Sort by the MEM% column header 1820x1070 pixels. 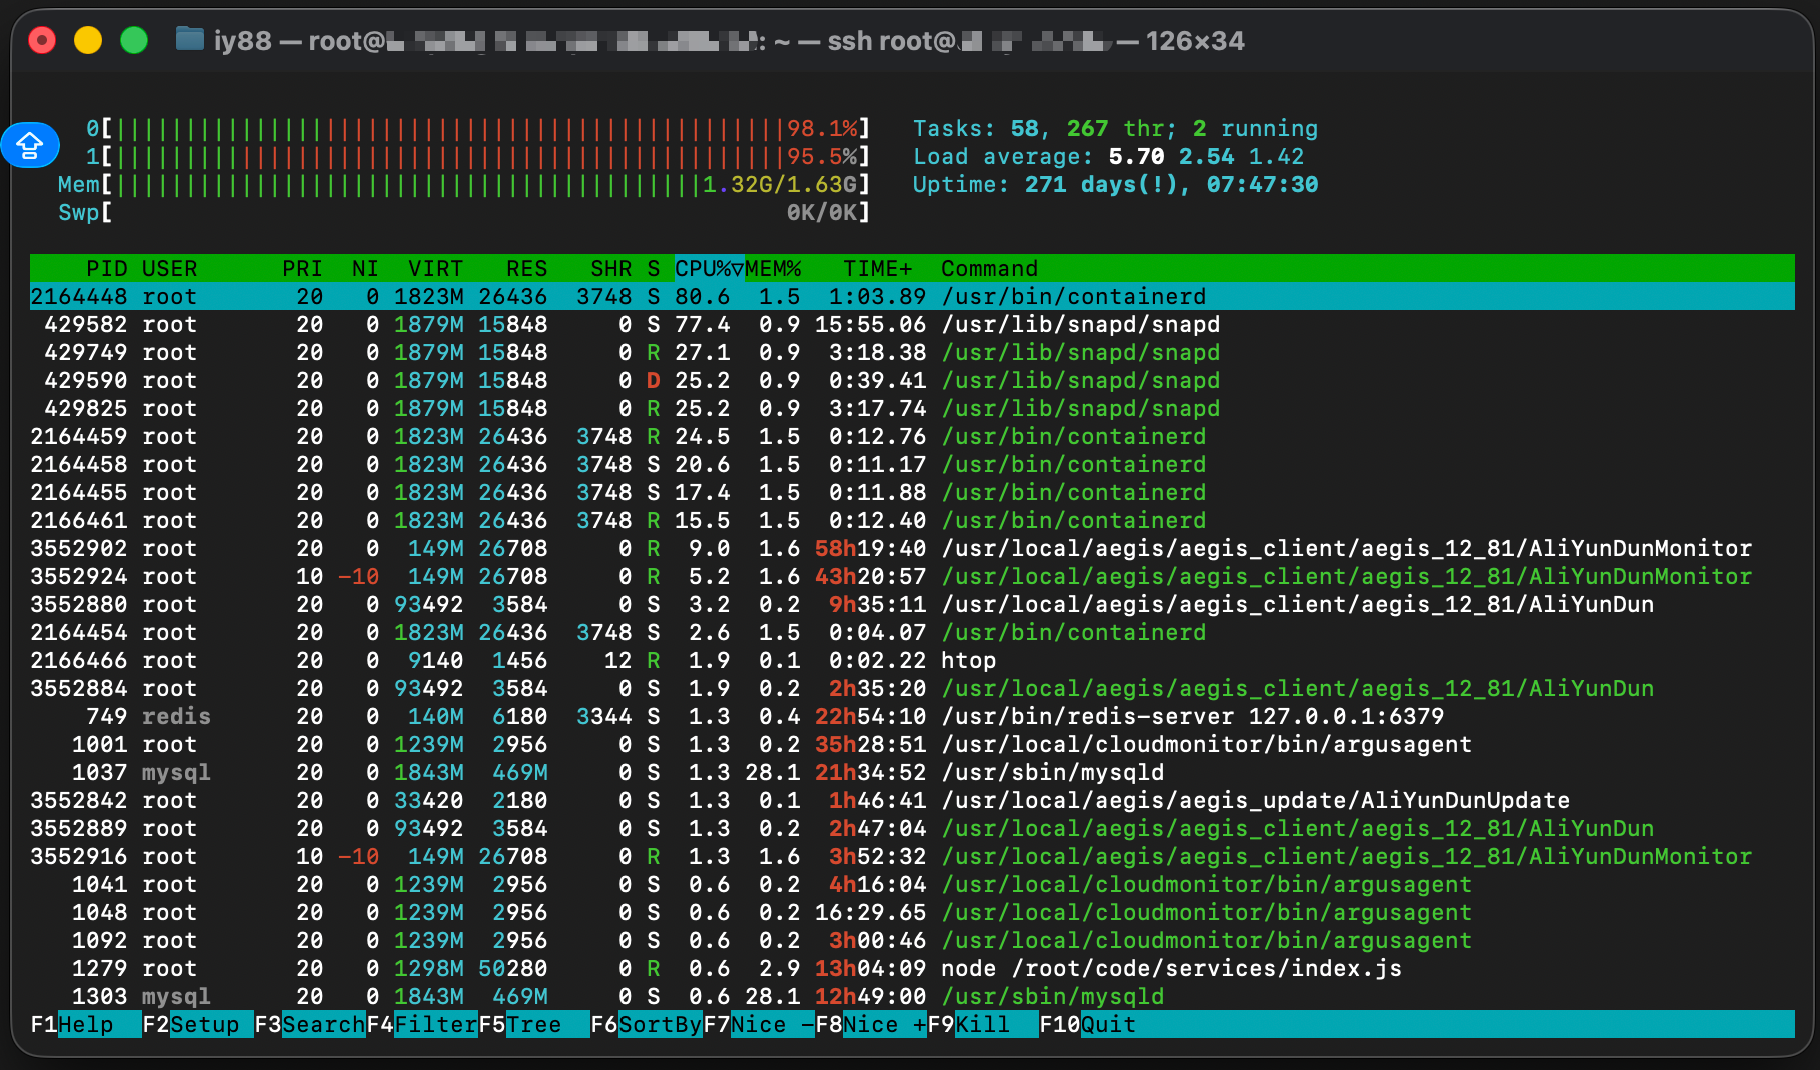pyautogui.click(x=773, y=269)
